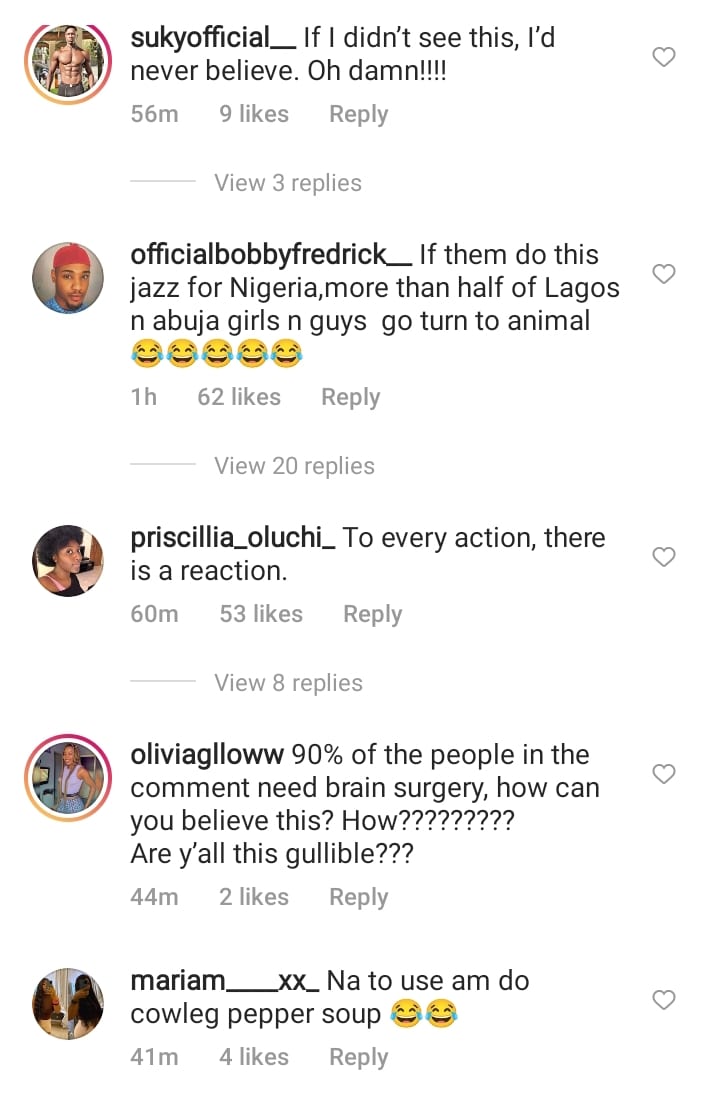Show View 8 replies thread
720x1095 pixels.
coord(288,683)
